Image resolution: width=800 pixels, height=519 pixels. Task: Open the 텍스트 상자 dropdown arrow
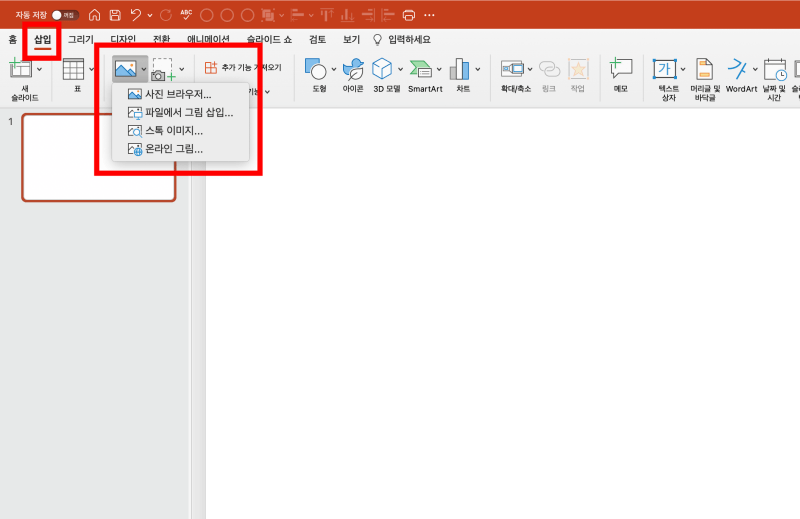pos(683,69)
